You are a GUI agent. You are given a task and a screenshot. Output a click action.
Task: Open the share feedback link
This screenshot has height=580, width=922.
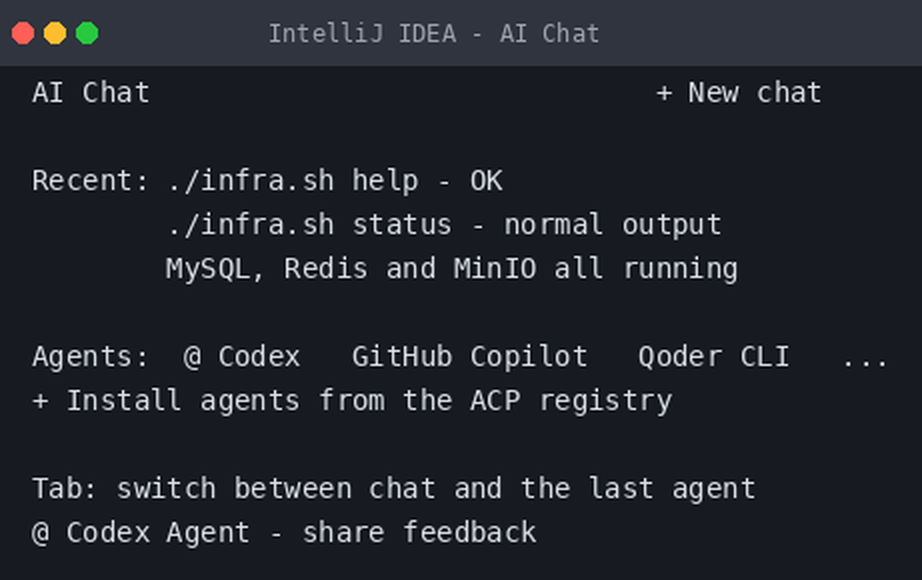coord(419,533)
